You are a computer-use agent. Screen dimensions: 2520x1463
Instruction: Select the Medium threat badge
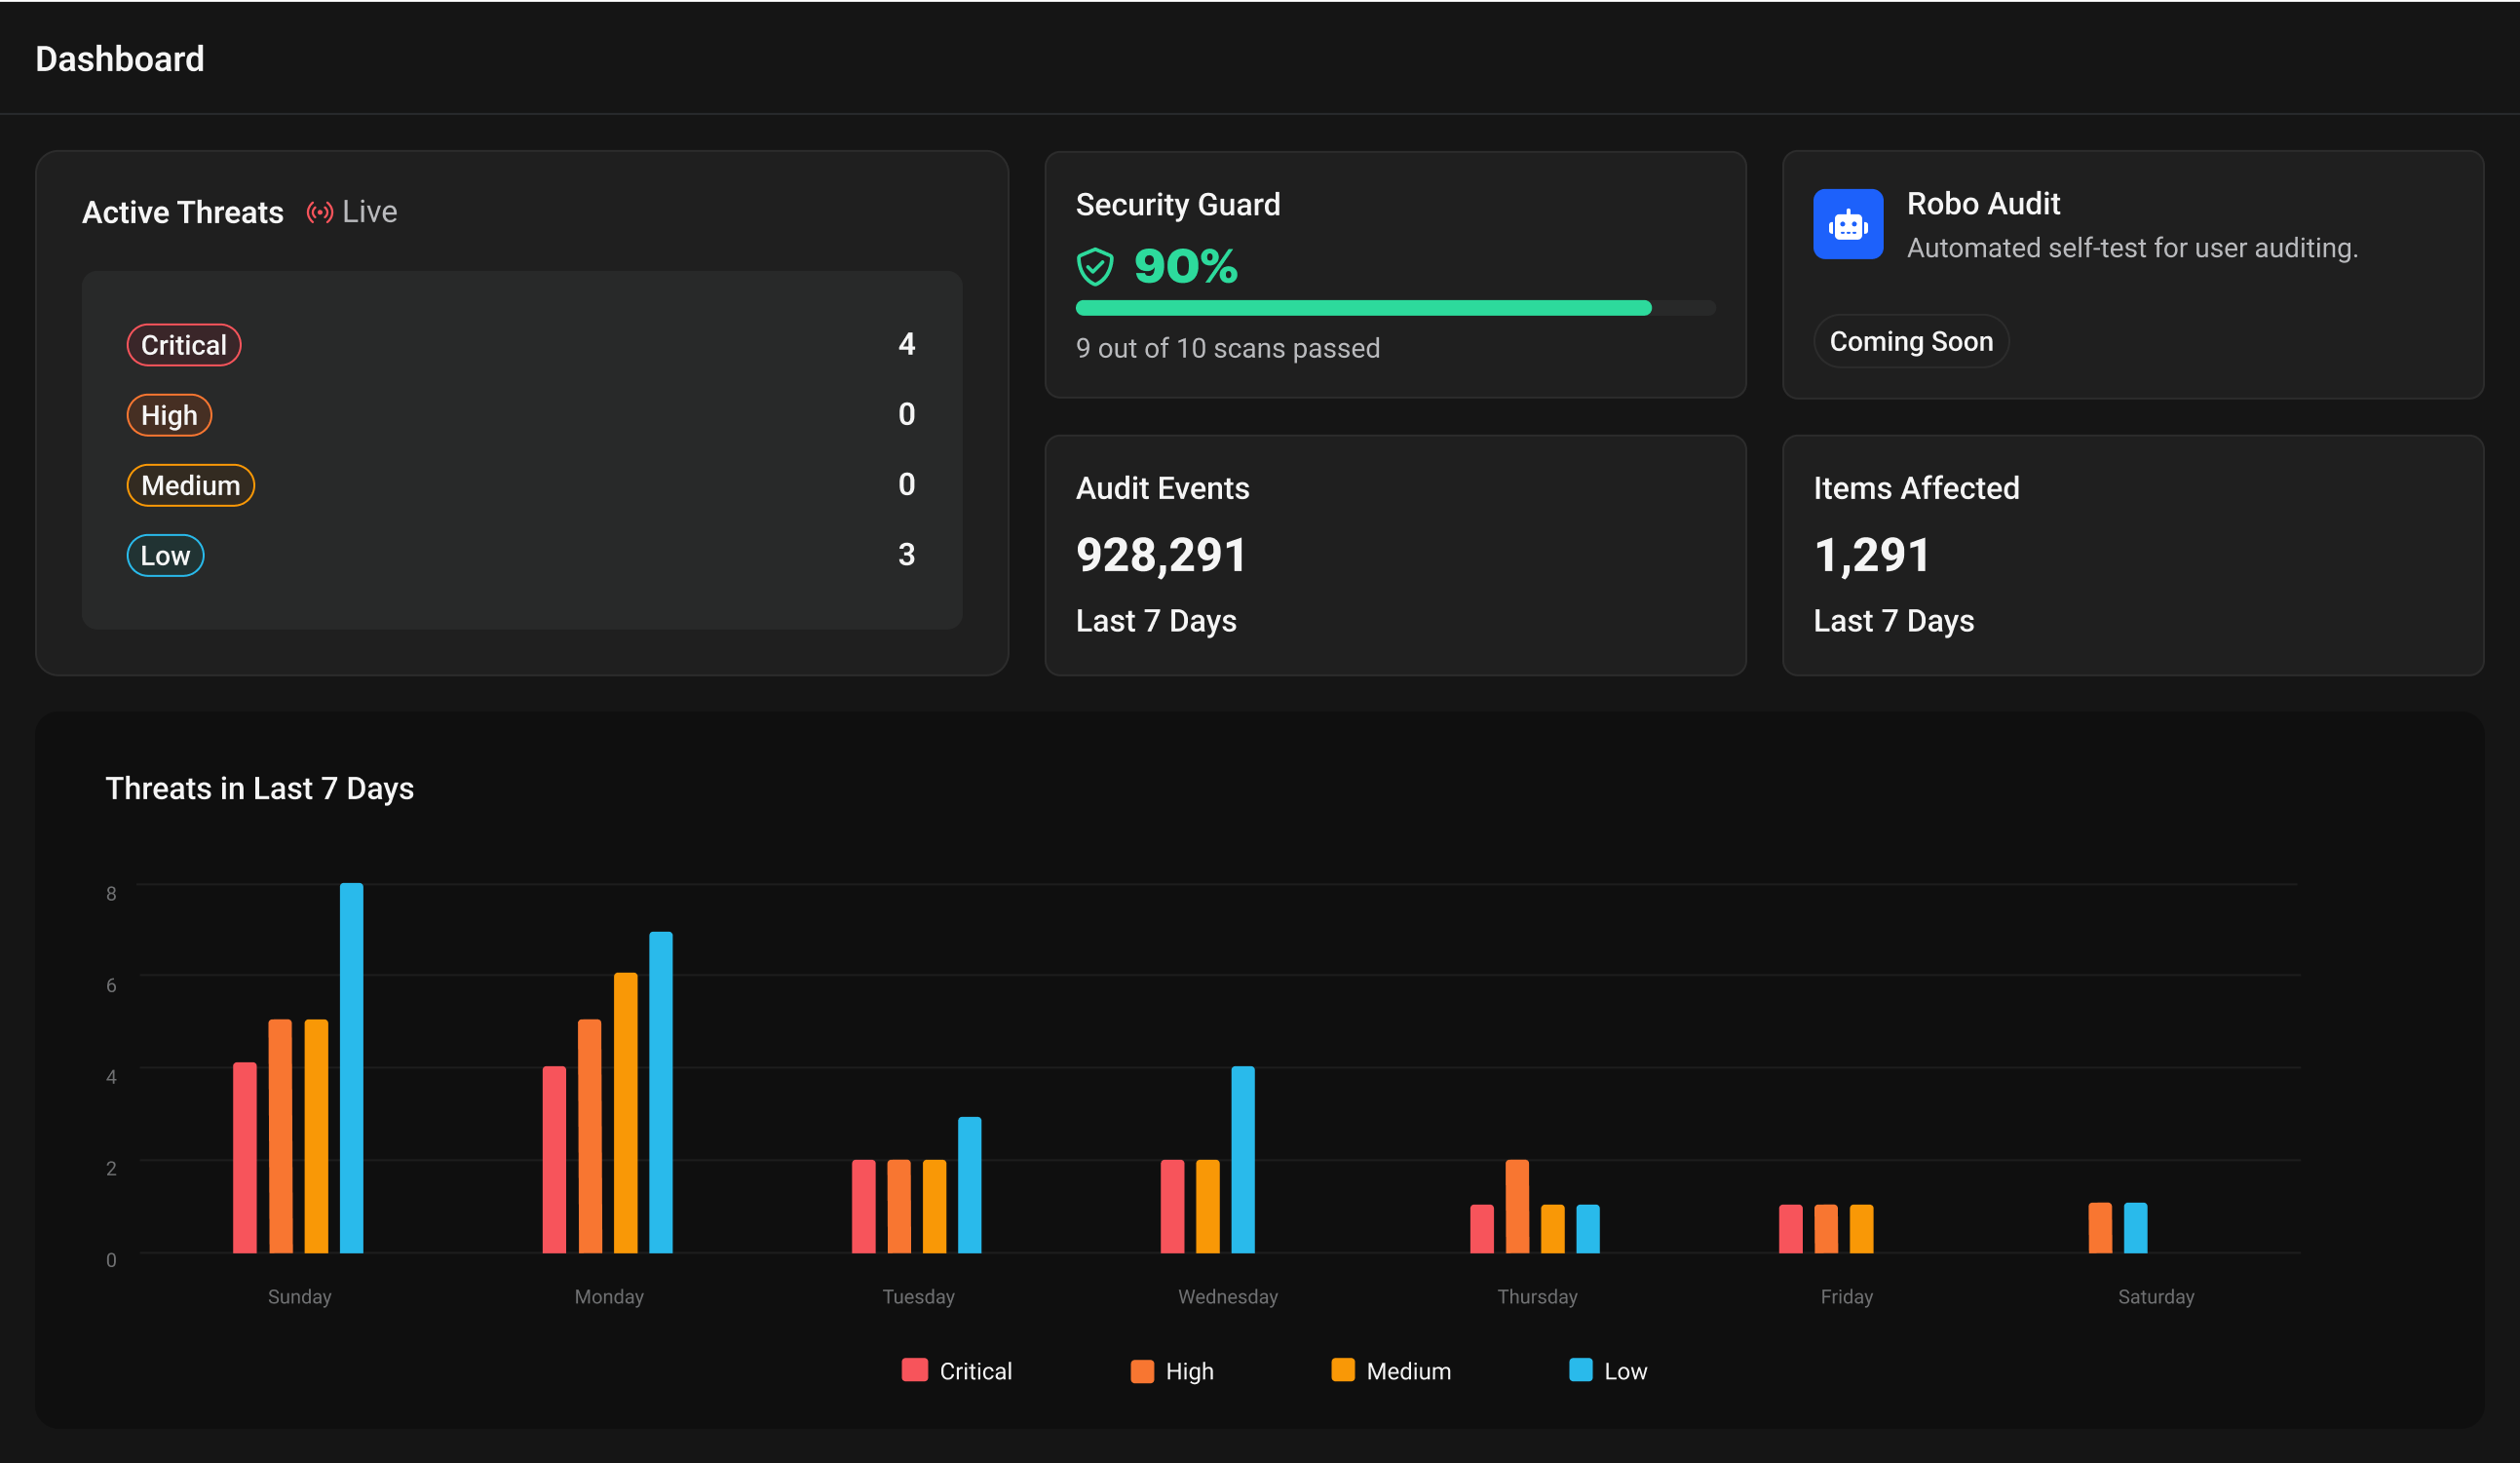pyautogui.click(x=190, y=485)
